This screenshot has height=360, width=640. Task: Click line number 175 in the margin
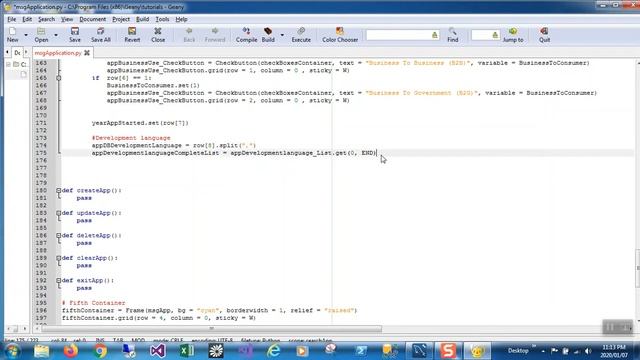click(x=40, y=153)
